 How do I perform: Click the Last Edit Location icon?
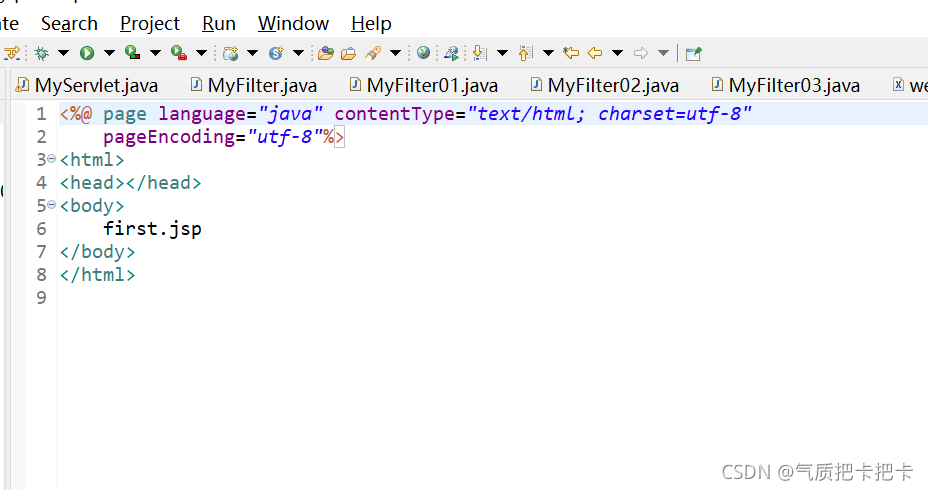tap(571, 53)
